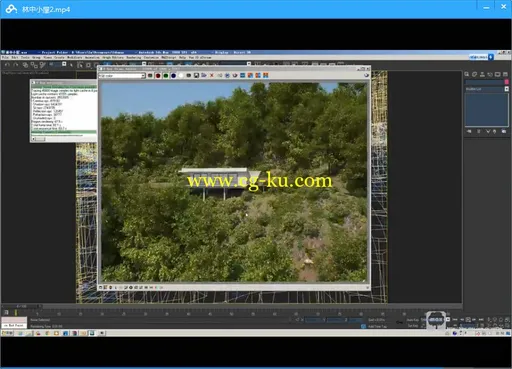Click Add Time Tag
512x369 pixels.
[377, 326]
